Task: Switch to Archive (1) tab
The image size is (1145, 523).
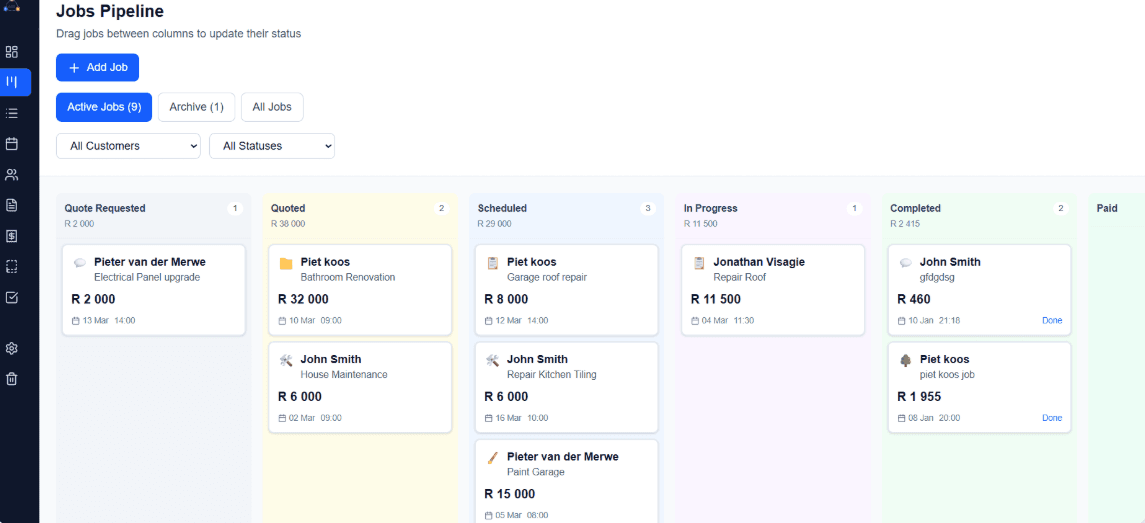Action: pos(196,107)
